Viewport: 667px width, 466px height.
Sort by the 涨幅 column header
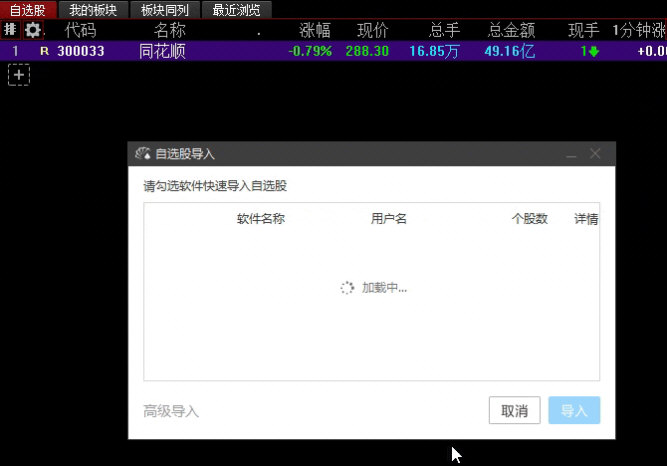(314, 30)
